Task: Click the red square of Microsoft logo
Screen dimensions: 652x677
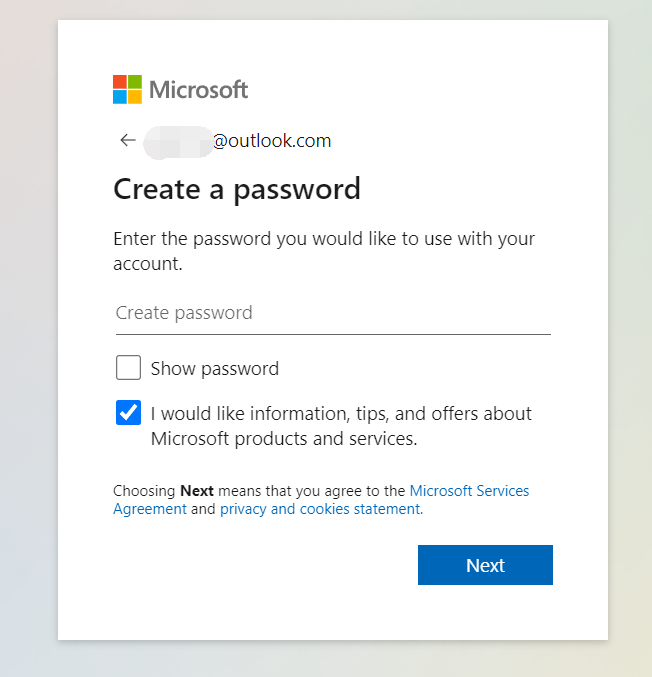Action: coord(120,82)
